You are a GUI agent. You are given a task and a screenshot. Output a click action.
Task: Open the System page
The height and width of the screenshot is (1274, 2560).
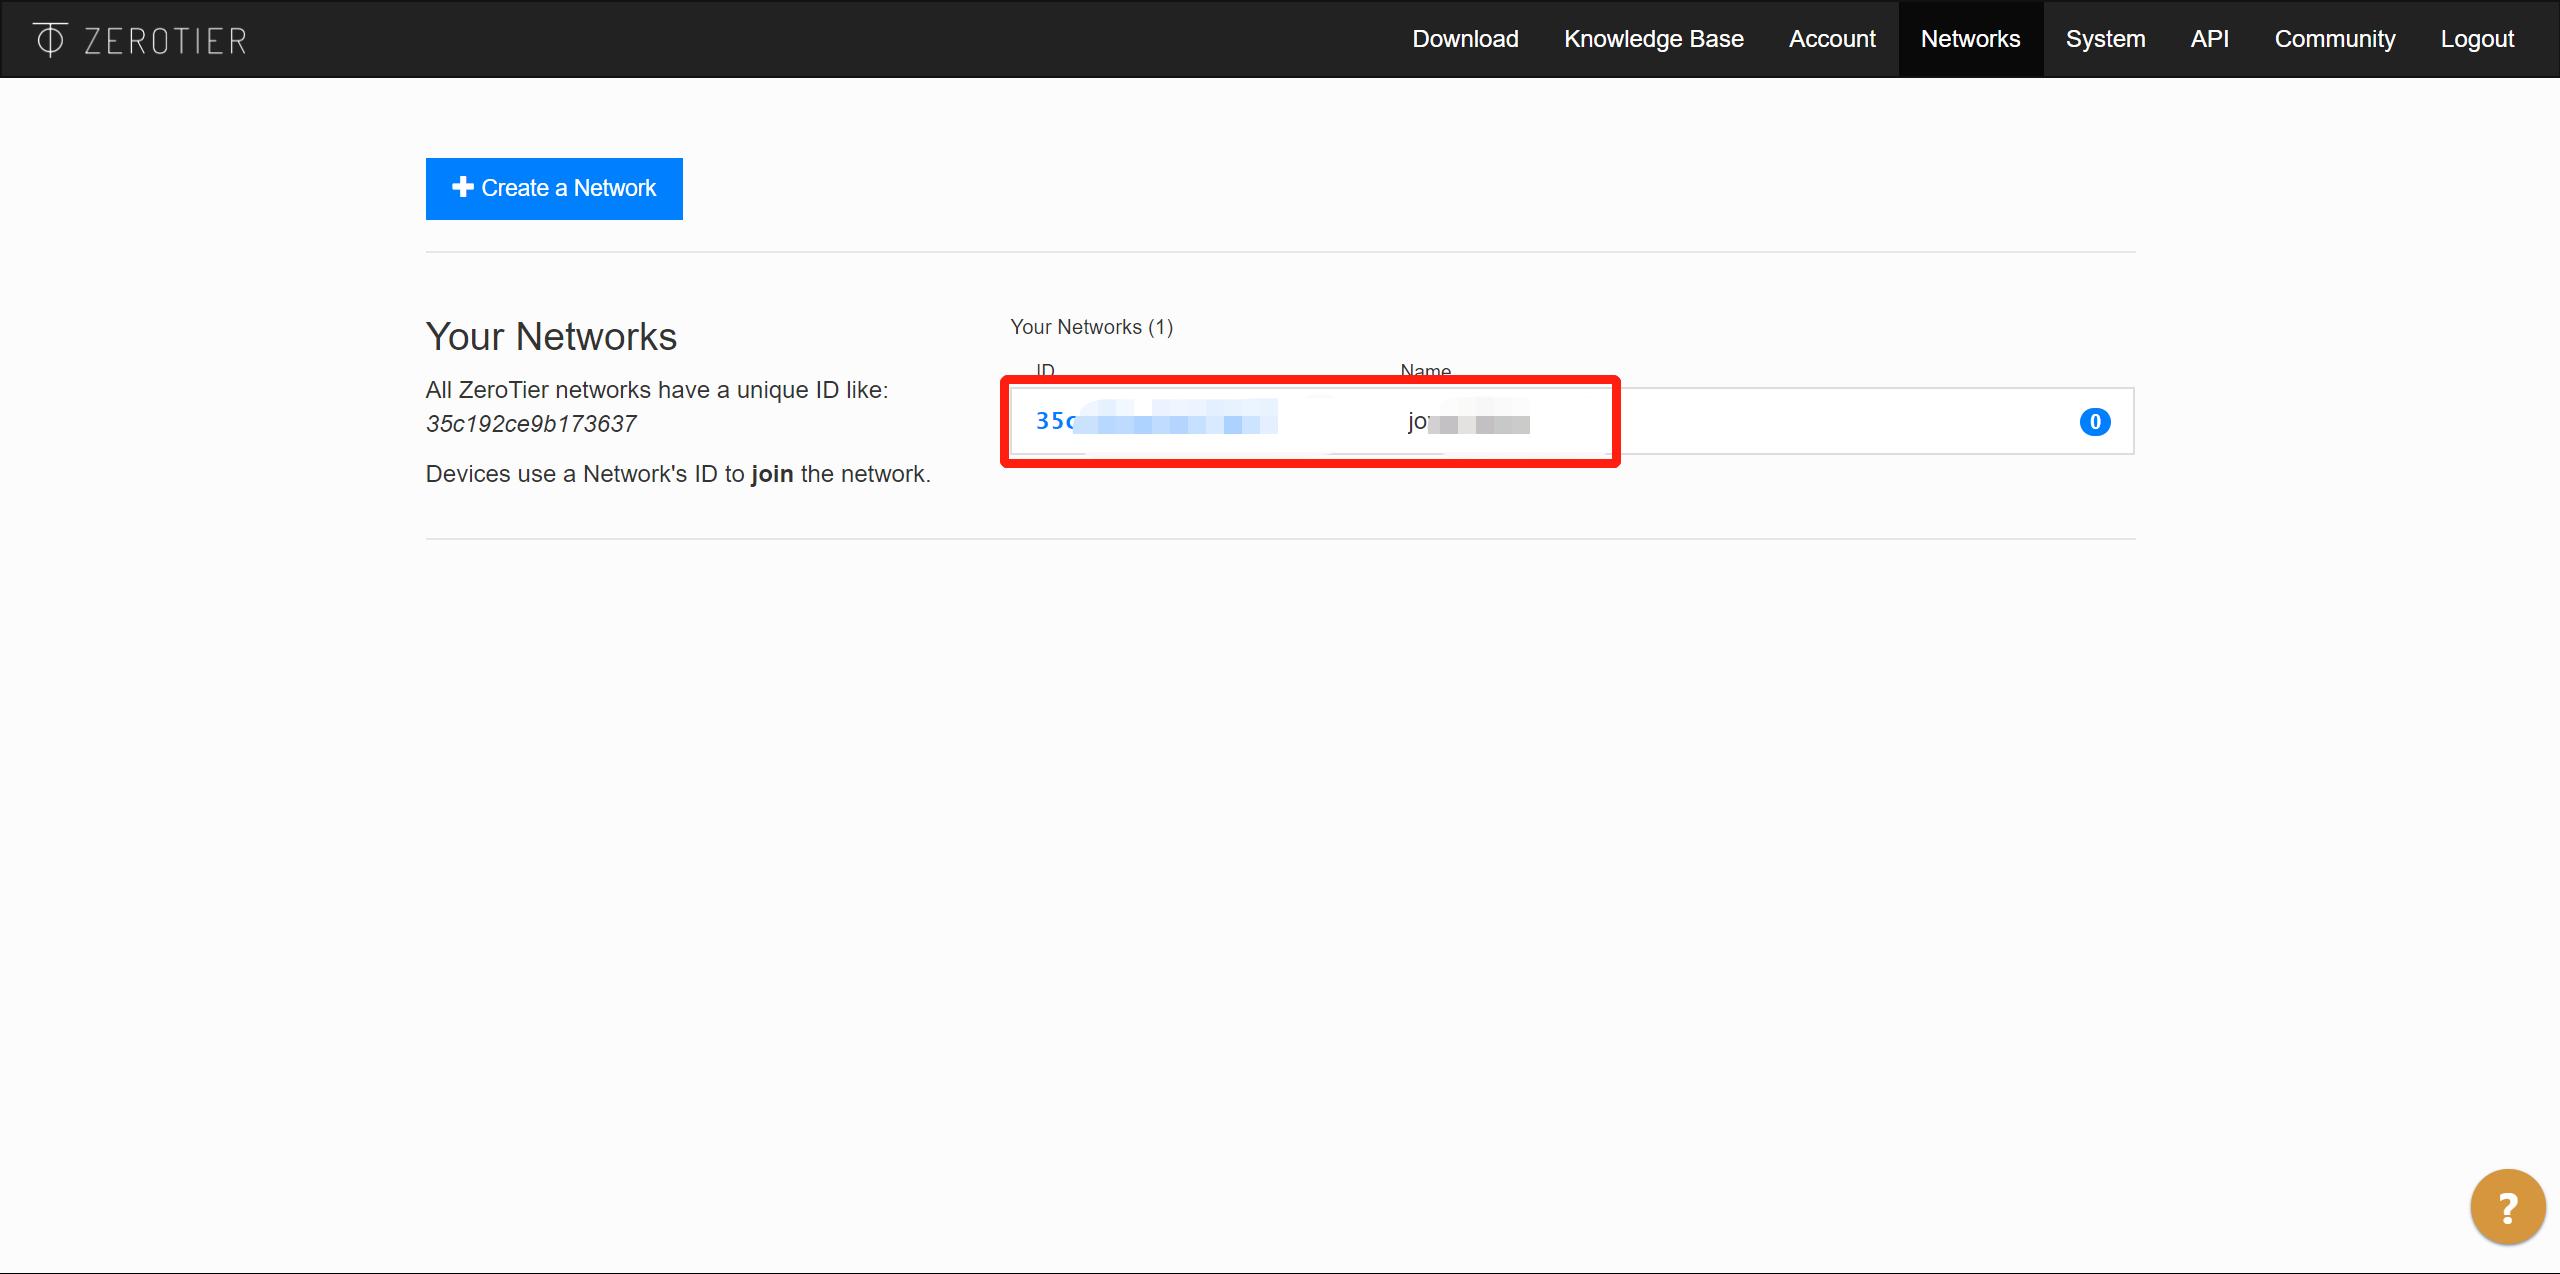(x=2105, y=39)
